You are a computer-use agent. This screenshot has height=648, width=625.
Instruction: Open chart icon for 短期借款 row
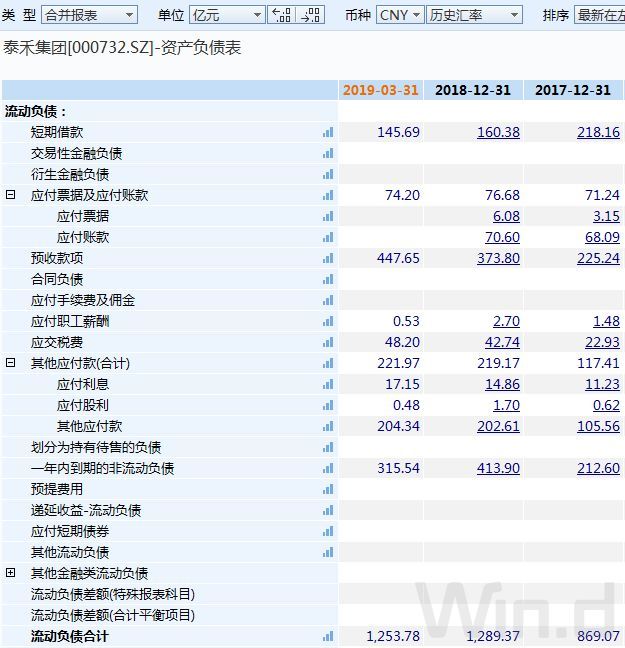click(328, 133)
